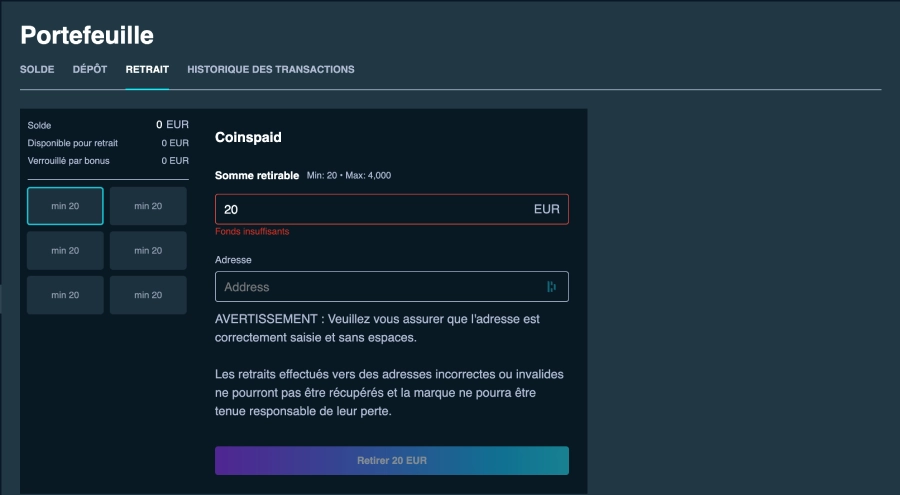
Task: Select the highlighted min 20 payment method tile
Action: point(65,206)
